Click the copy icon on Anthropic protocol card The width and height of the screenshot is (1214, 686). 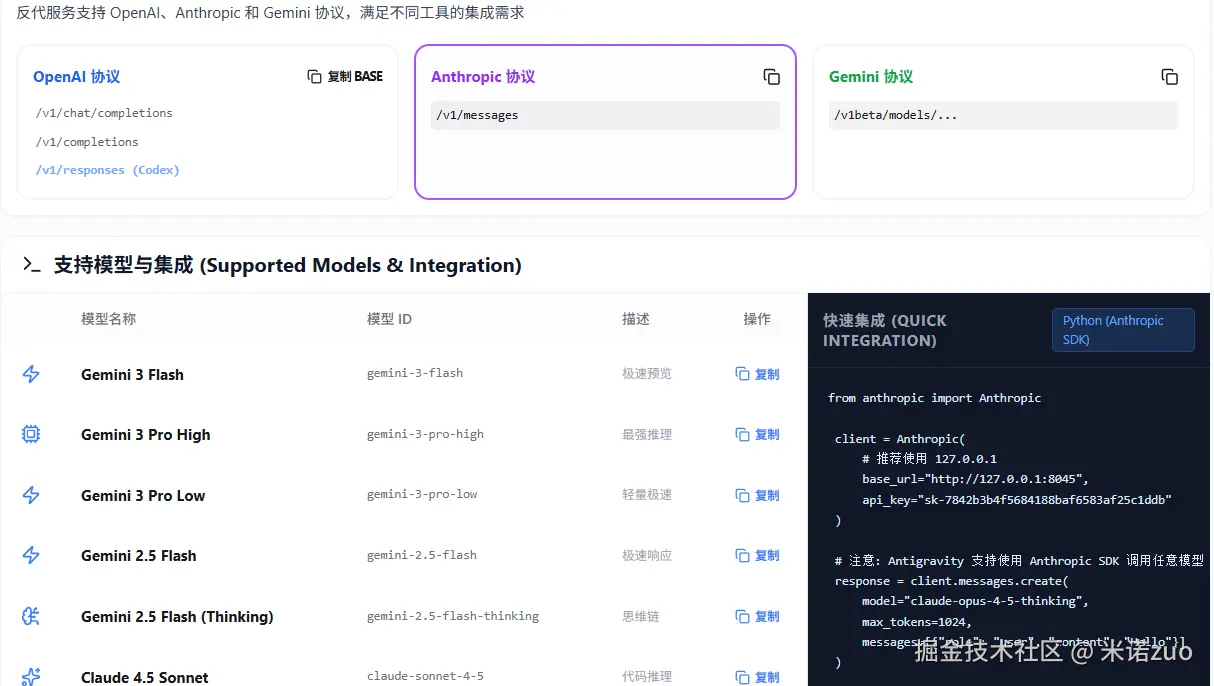point(771,77)
